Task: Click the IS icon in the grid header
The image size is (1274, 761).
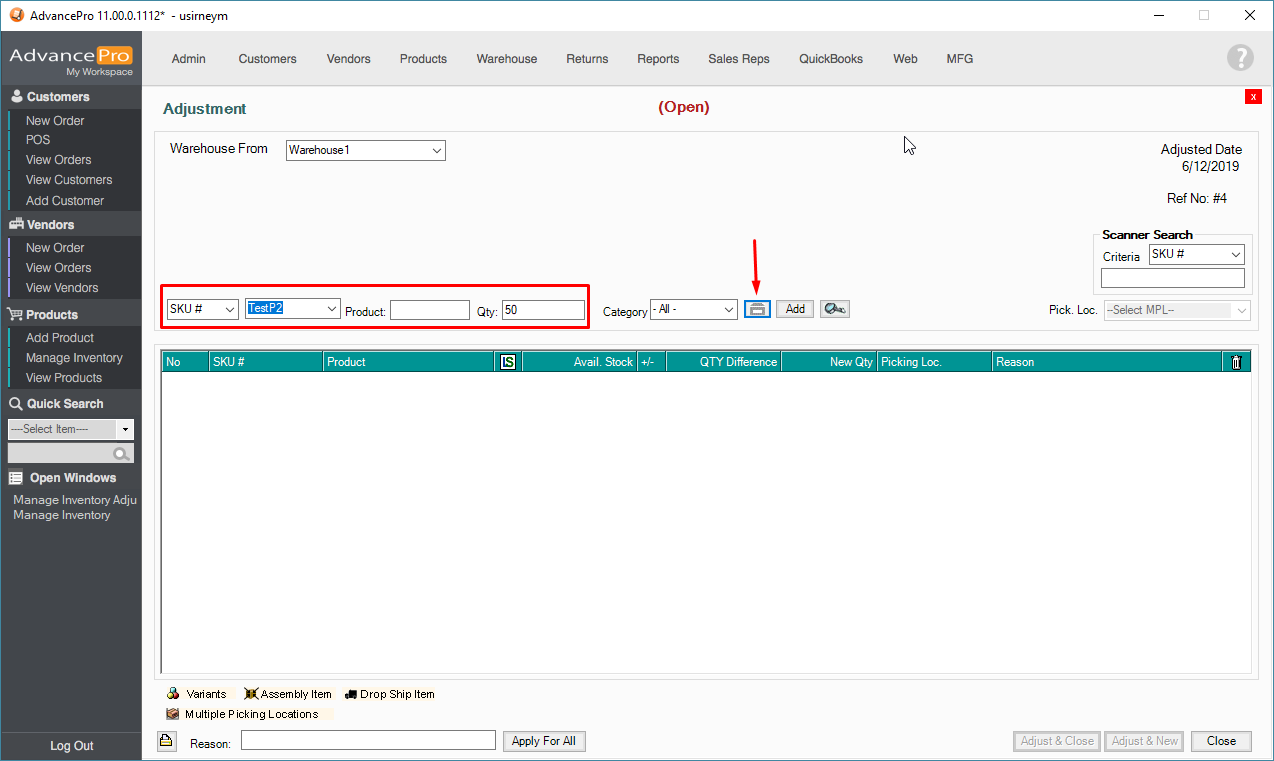Action: coord(507,361)
